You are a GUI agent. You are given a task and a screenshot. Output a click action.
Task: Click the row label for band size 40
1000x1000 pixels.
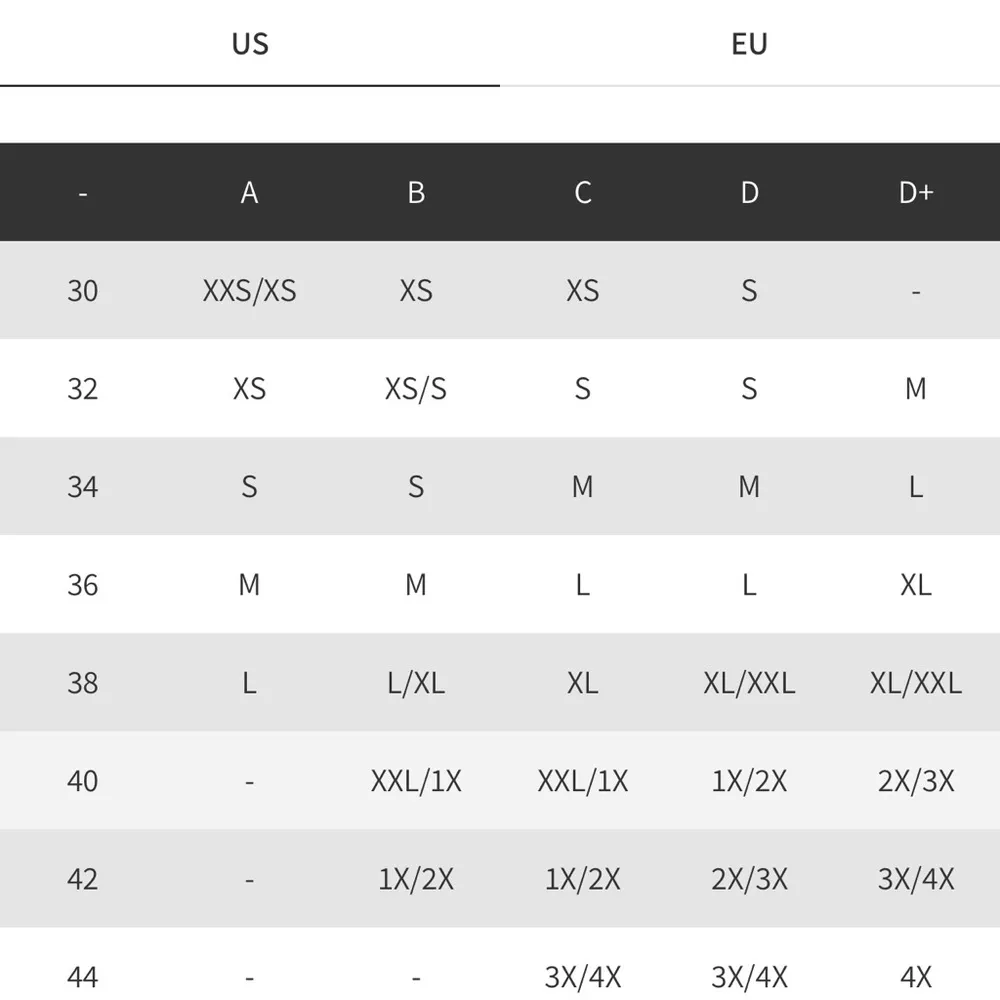pyautogui.click(x=83, y=780)
